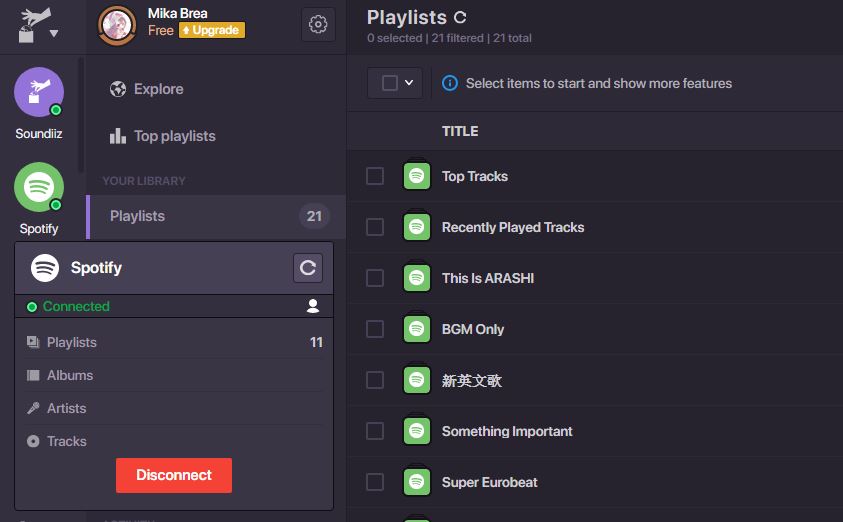Click the info icon in toolbar
Image resolution: width=843 pixels, height=522 pixels.
[x=450, y=83]
